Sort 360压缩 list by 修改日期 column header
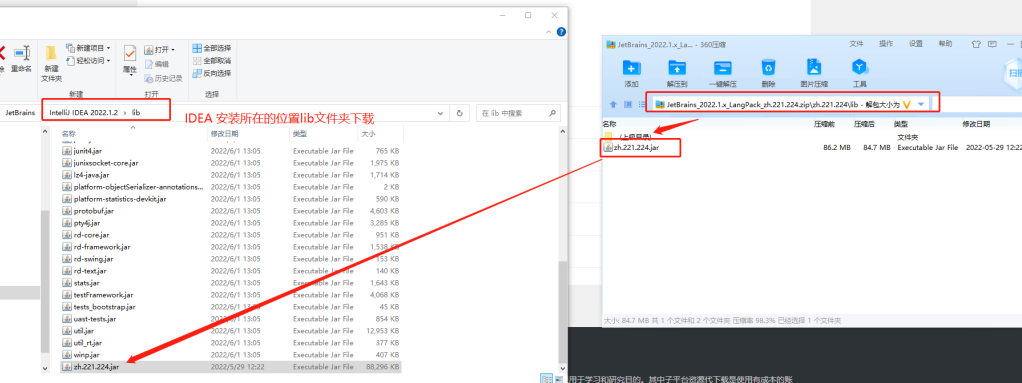 pyautogui.click(x=976, y=123)
